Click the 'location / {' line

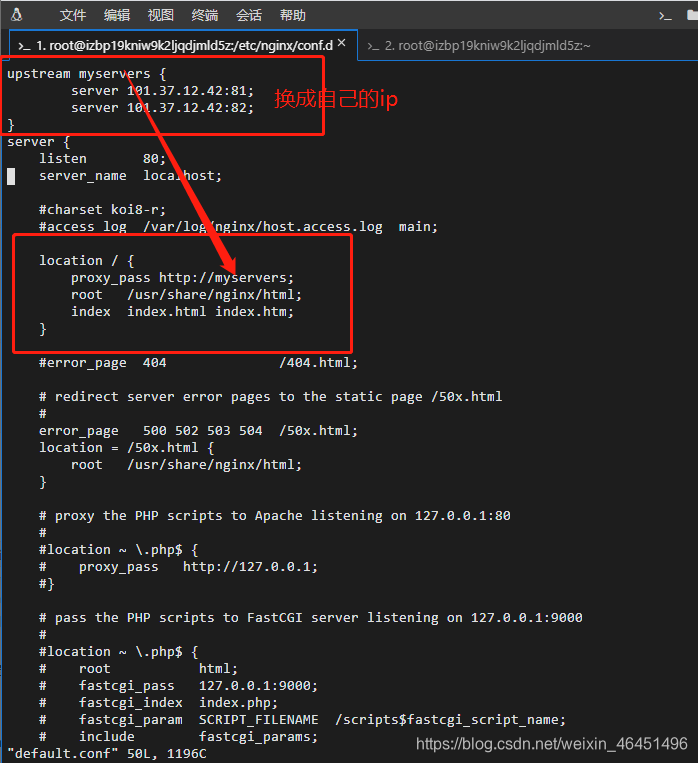87,261
